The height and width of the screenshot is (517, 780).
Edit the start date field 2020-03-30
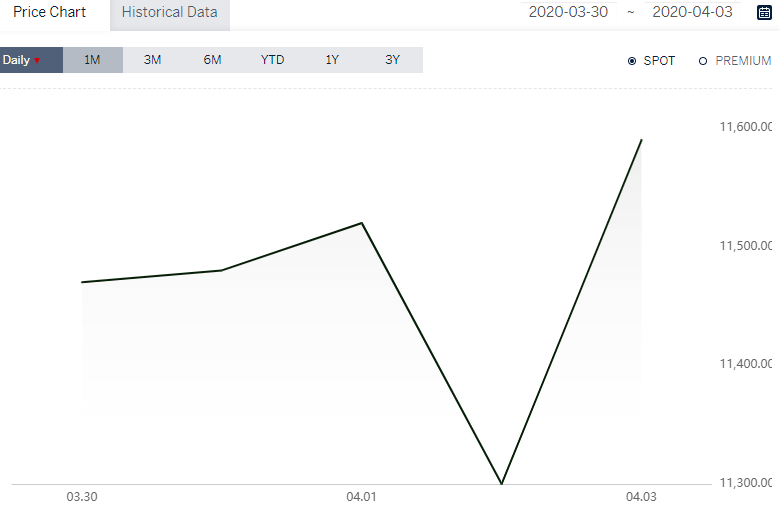(569, 12)
